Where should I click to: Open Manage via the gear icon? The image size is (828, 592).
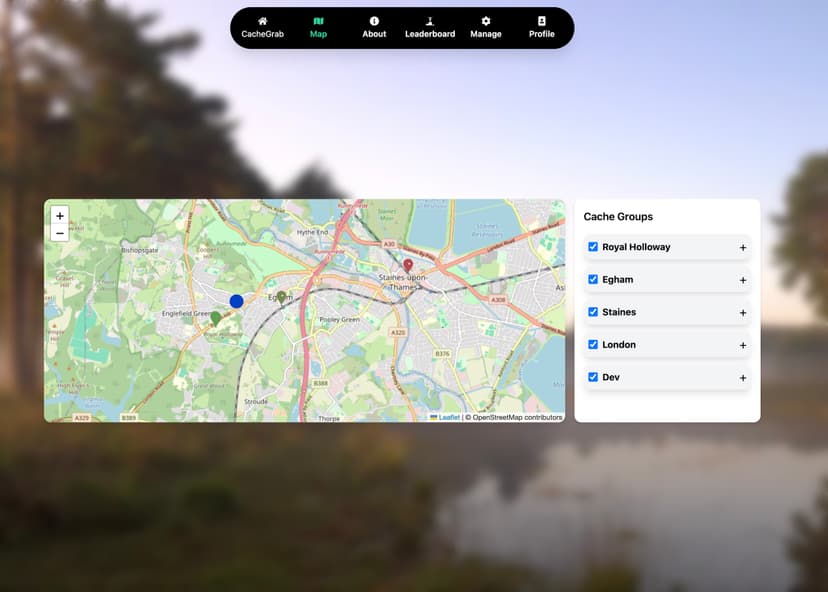point(486,21)
